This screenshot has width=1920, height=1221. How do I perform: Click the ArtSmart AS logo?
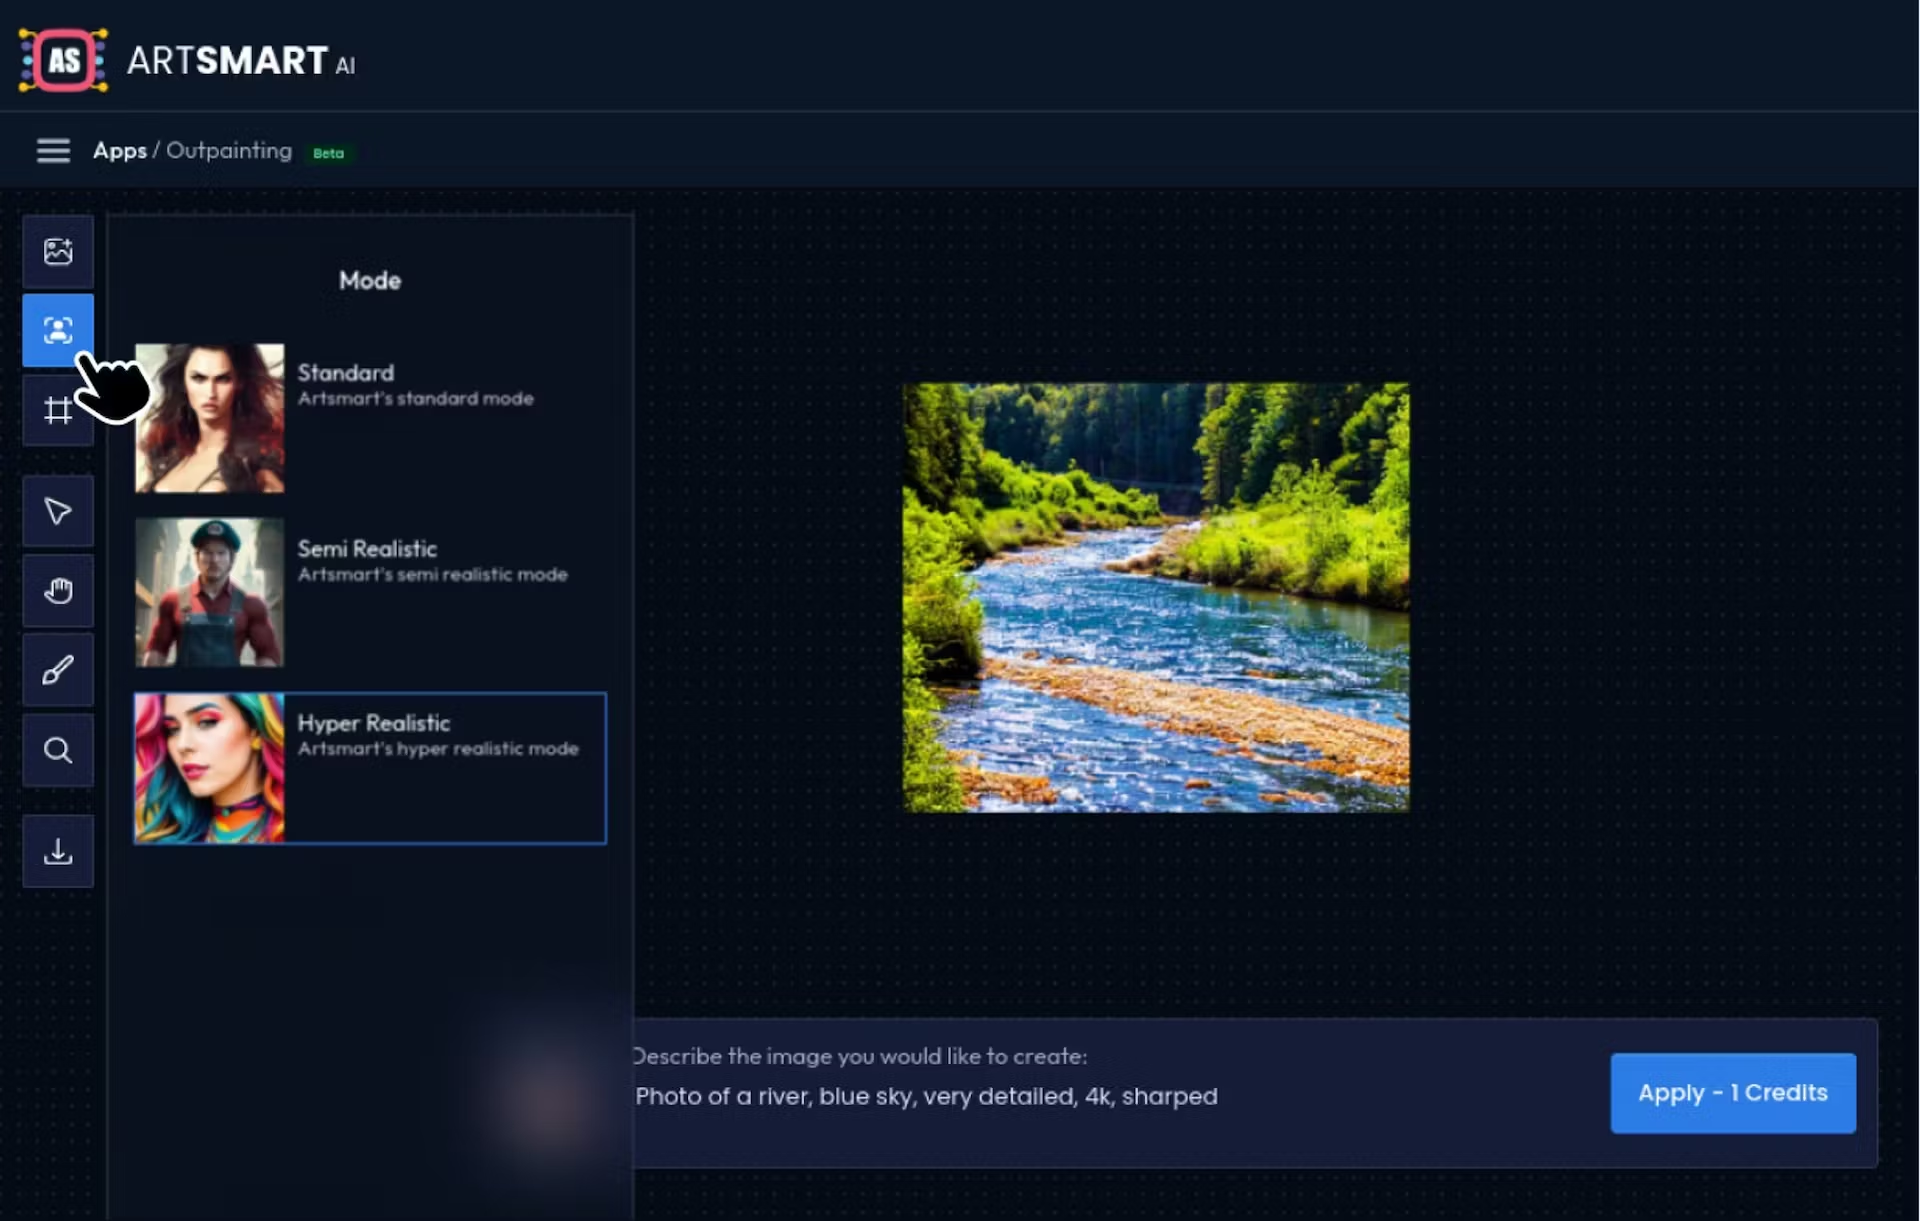point(63,61)
